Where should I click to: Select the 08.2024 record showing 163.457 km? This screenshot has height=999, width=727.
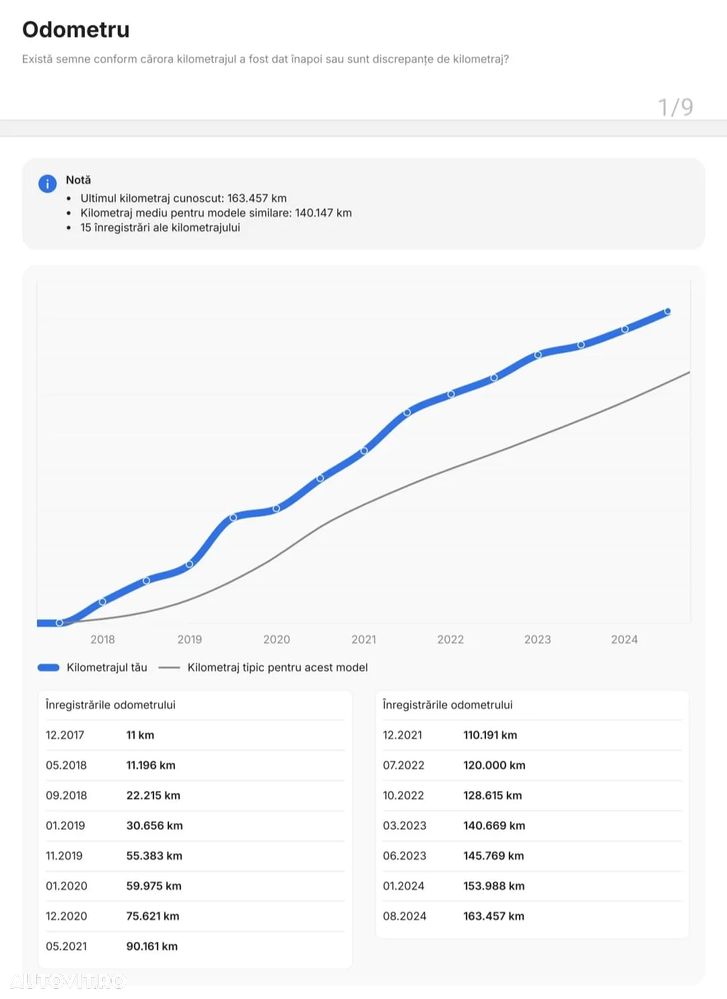pyautogui.click(x=532, y=916)
